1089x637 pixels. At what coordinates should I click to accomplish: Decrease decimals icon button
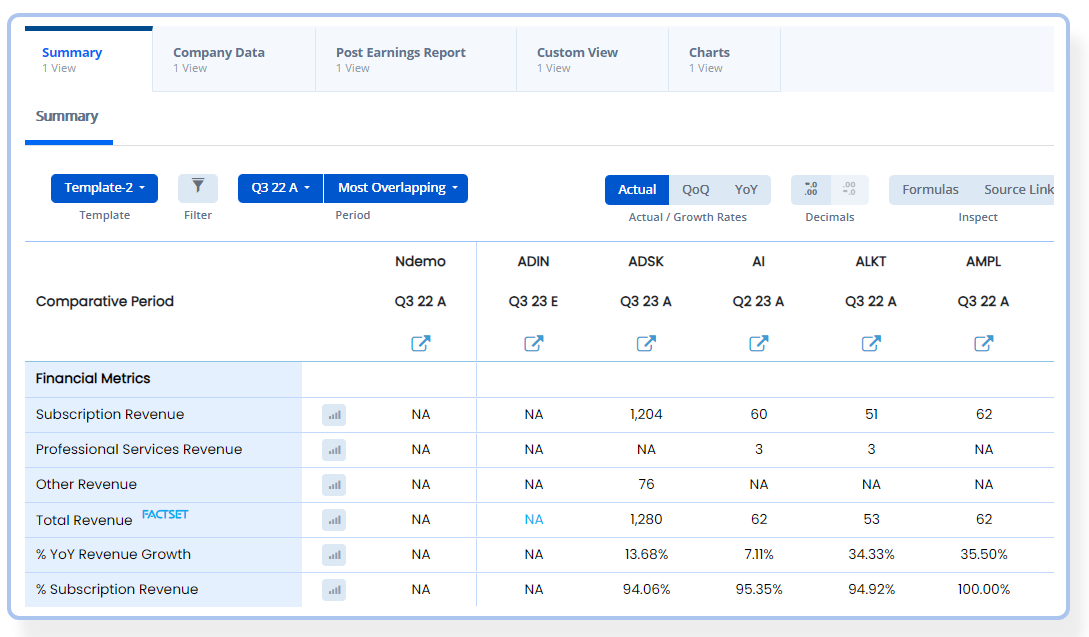(x=849, y=189)
